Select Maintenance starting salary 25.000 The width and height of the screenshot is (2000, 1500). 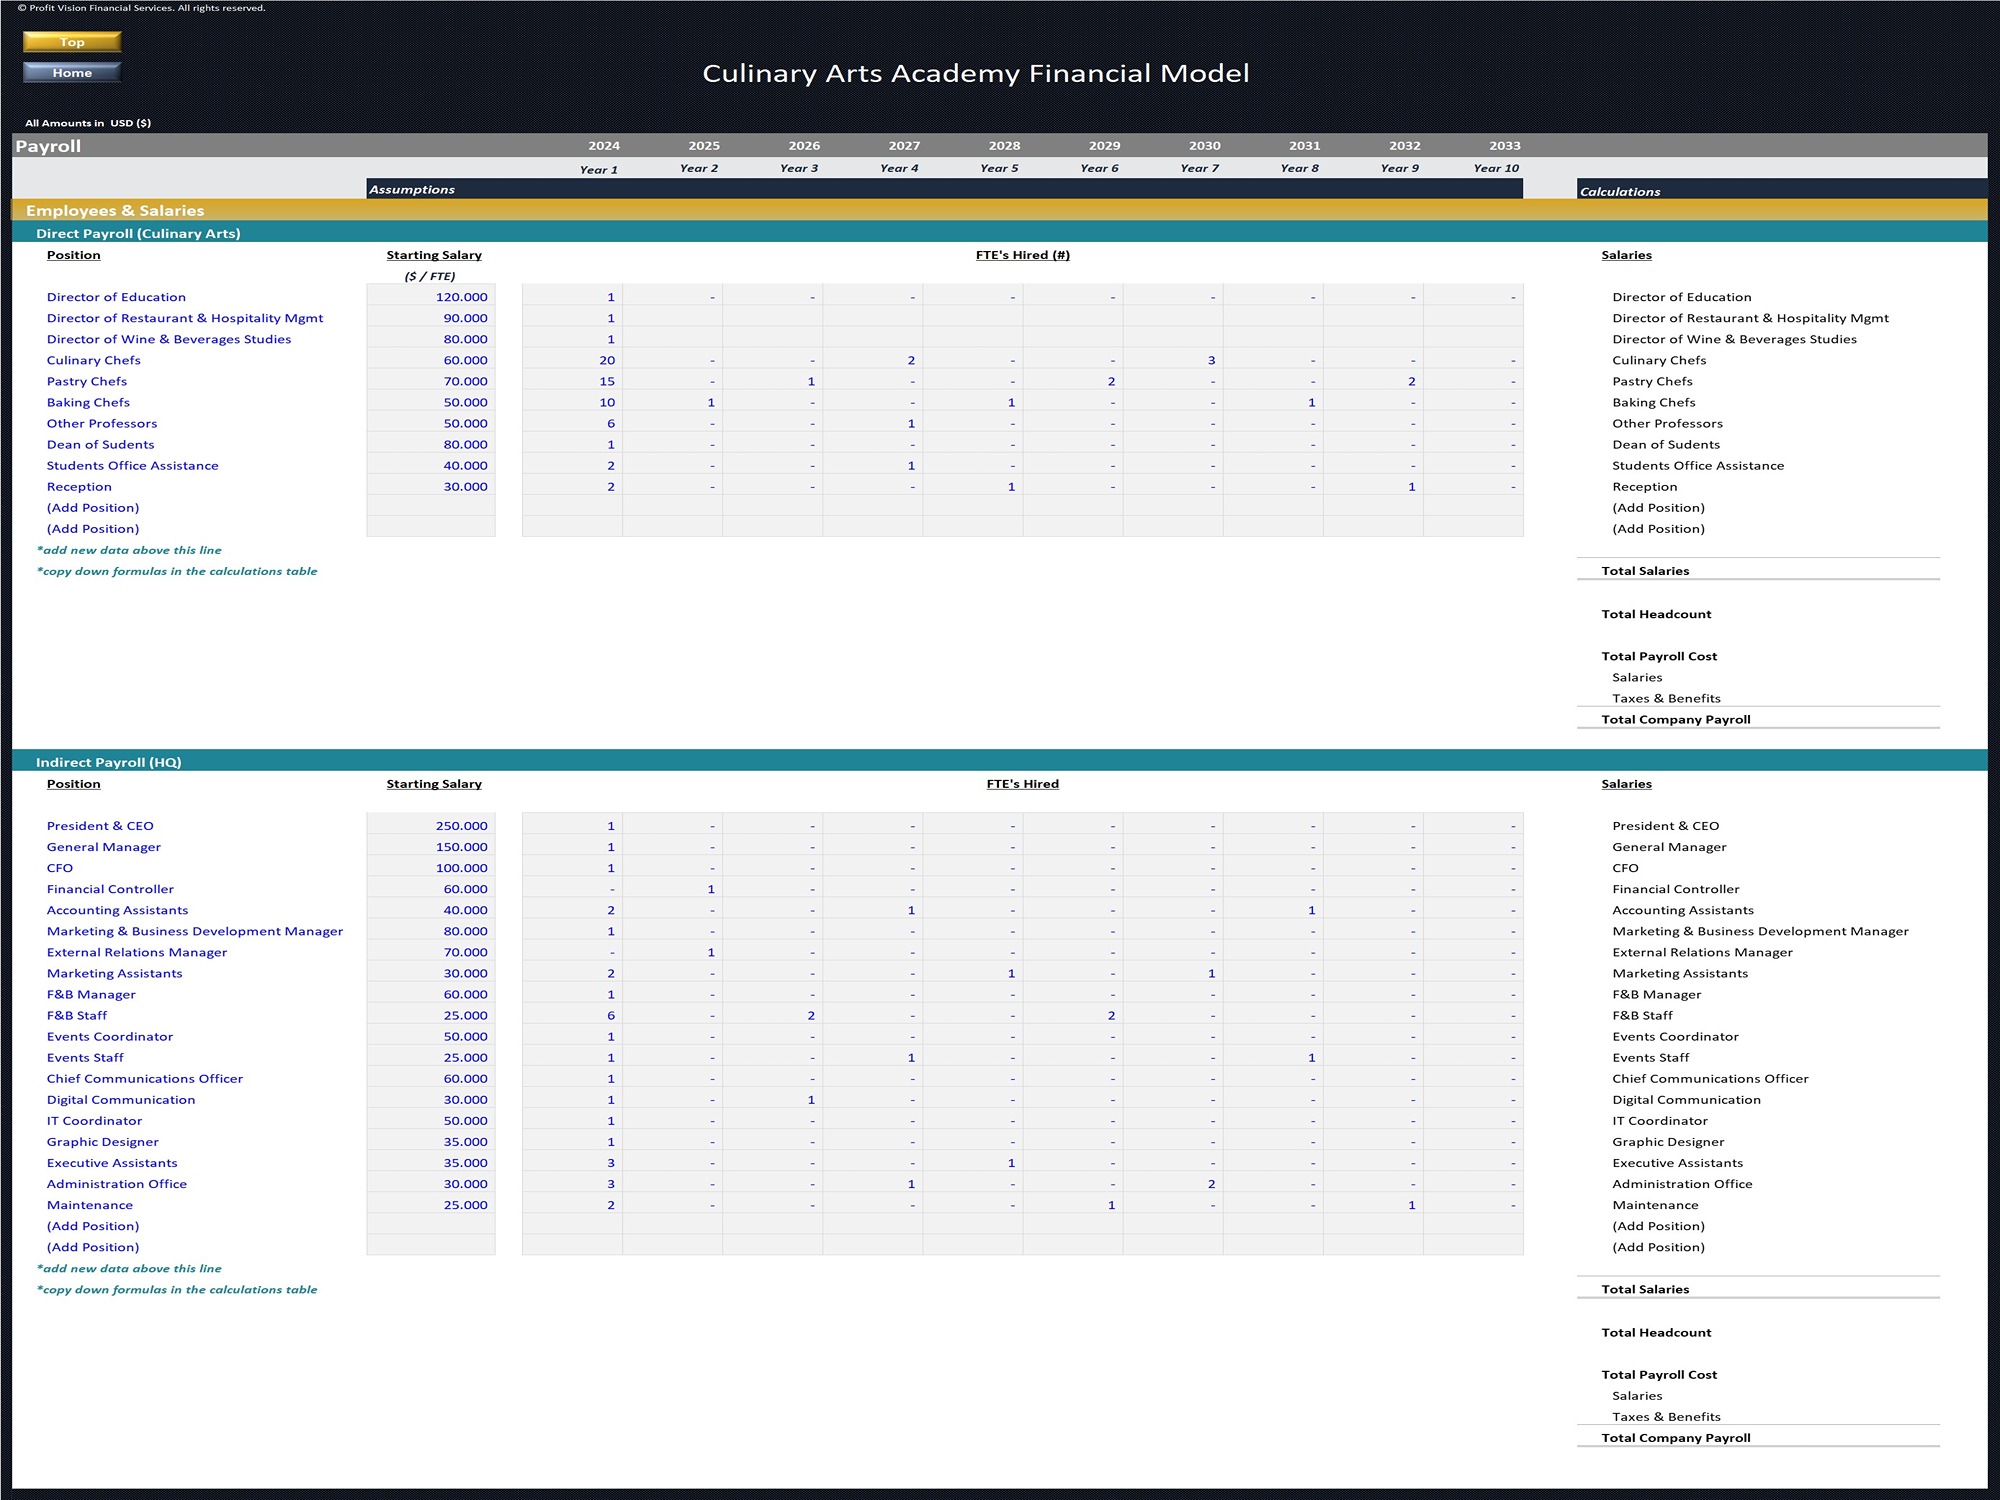[x=431, y=1205]
